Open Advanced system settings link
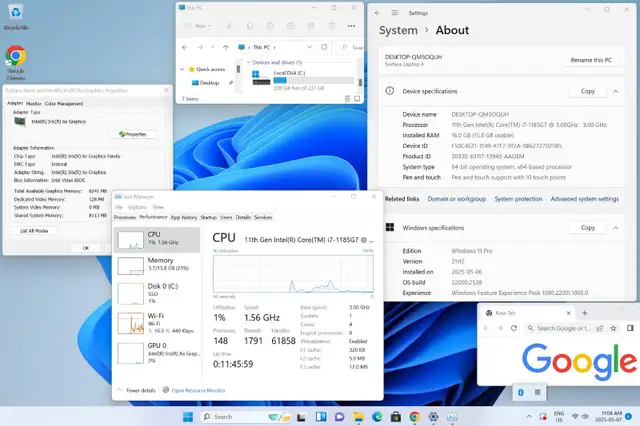 584,199
